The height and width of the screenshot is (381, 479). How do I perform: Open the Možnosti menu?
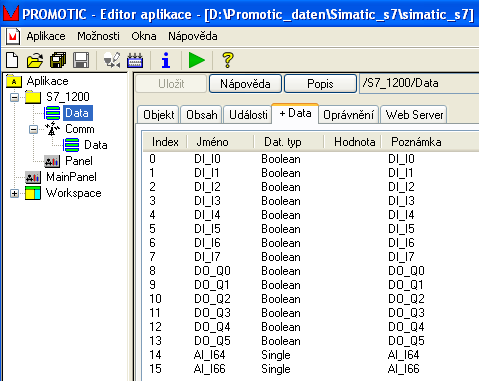tap(98, 36)
